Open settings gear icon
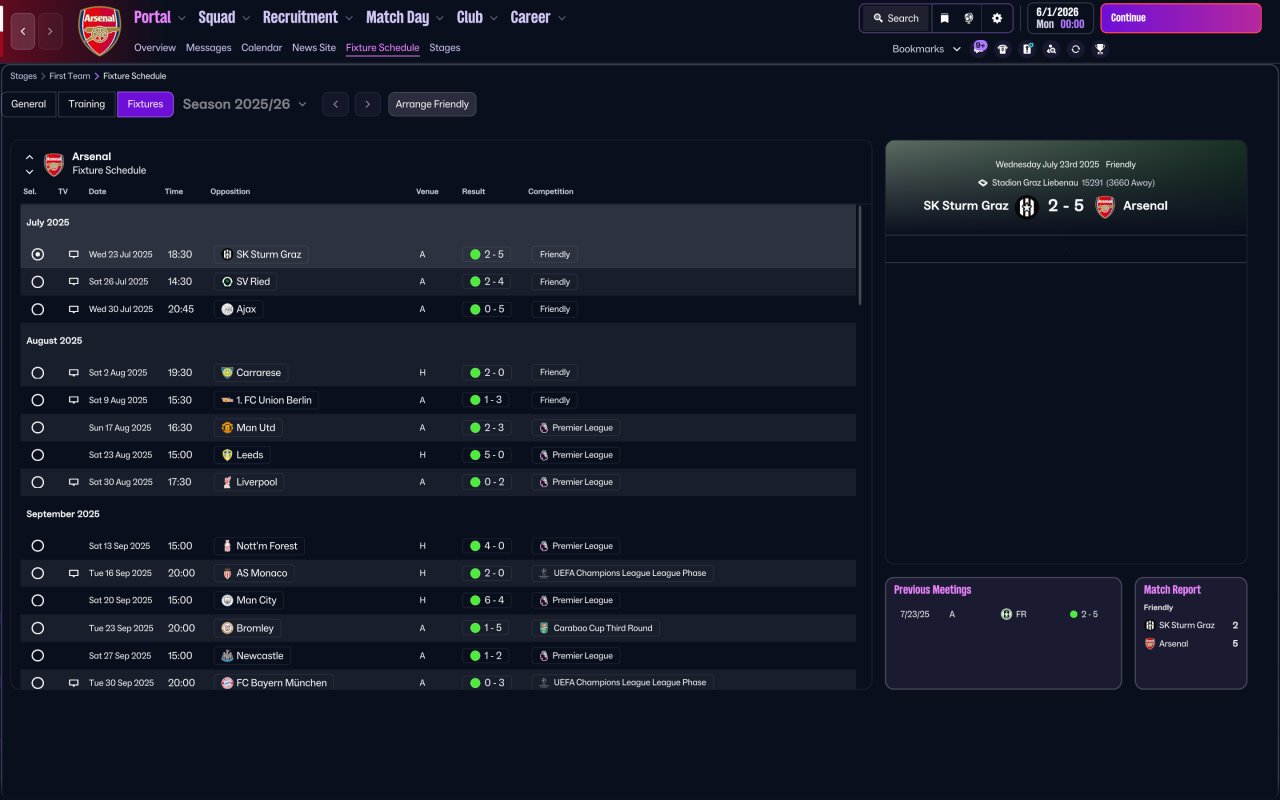Image resolution: width=1280 pixels, height=800 pixels. [997, 18]
